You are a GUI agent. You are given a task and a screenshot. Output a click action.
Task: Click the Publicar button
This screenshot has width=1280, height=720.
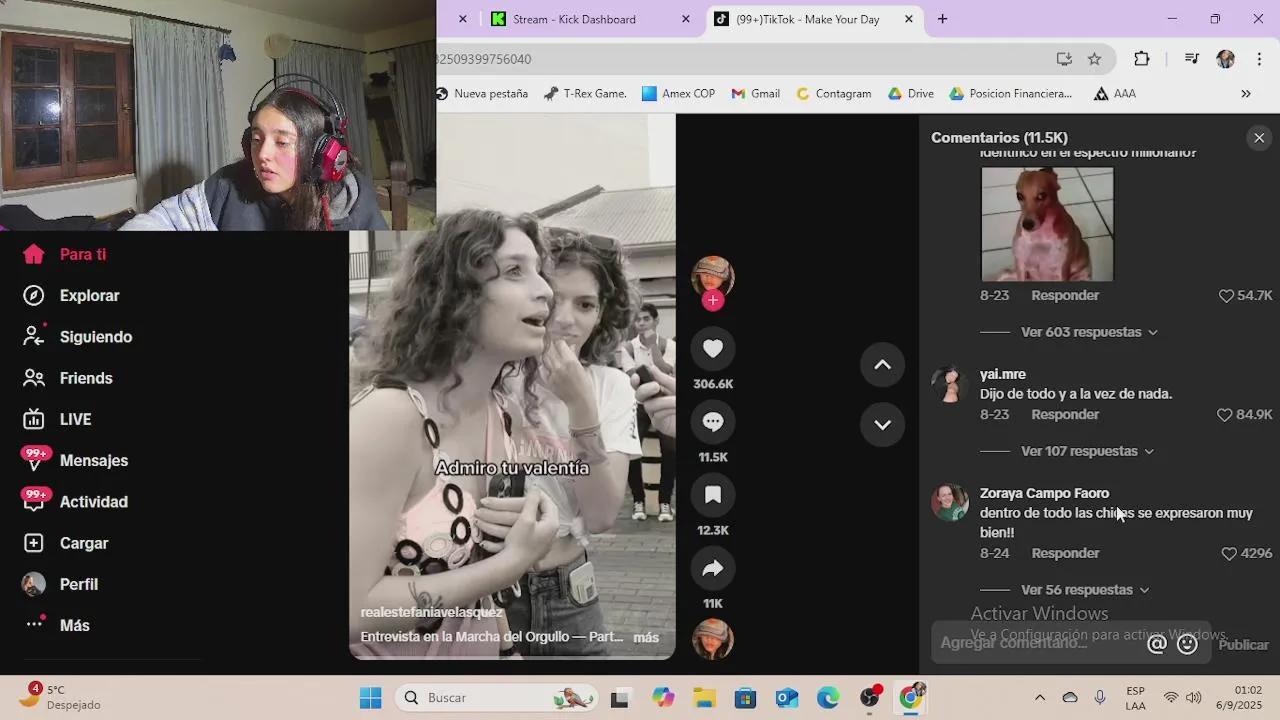pos(1244,645)
